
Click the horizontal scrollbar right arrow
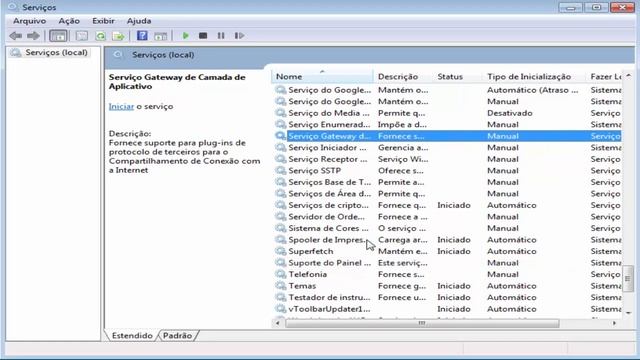point(614,323)
